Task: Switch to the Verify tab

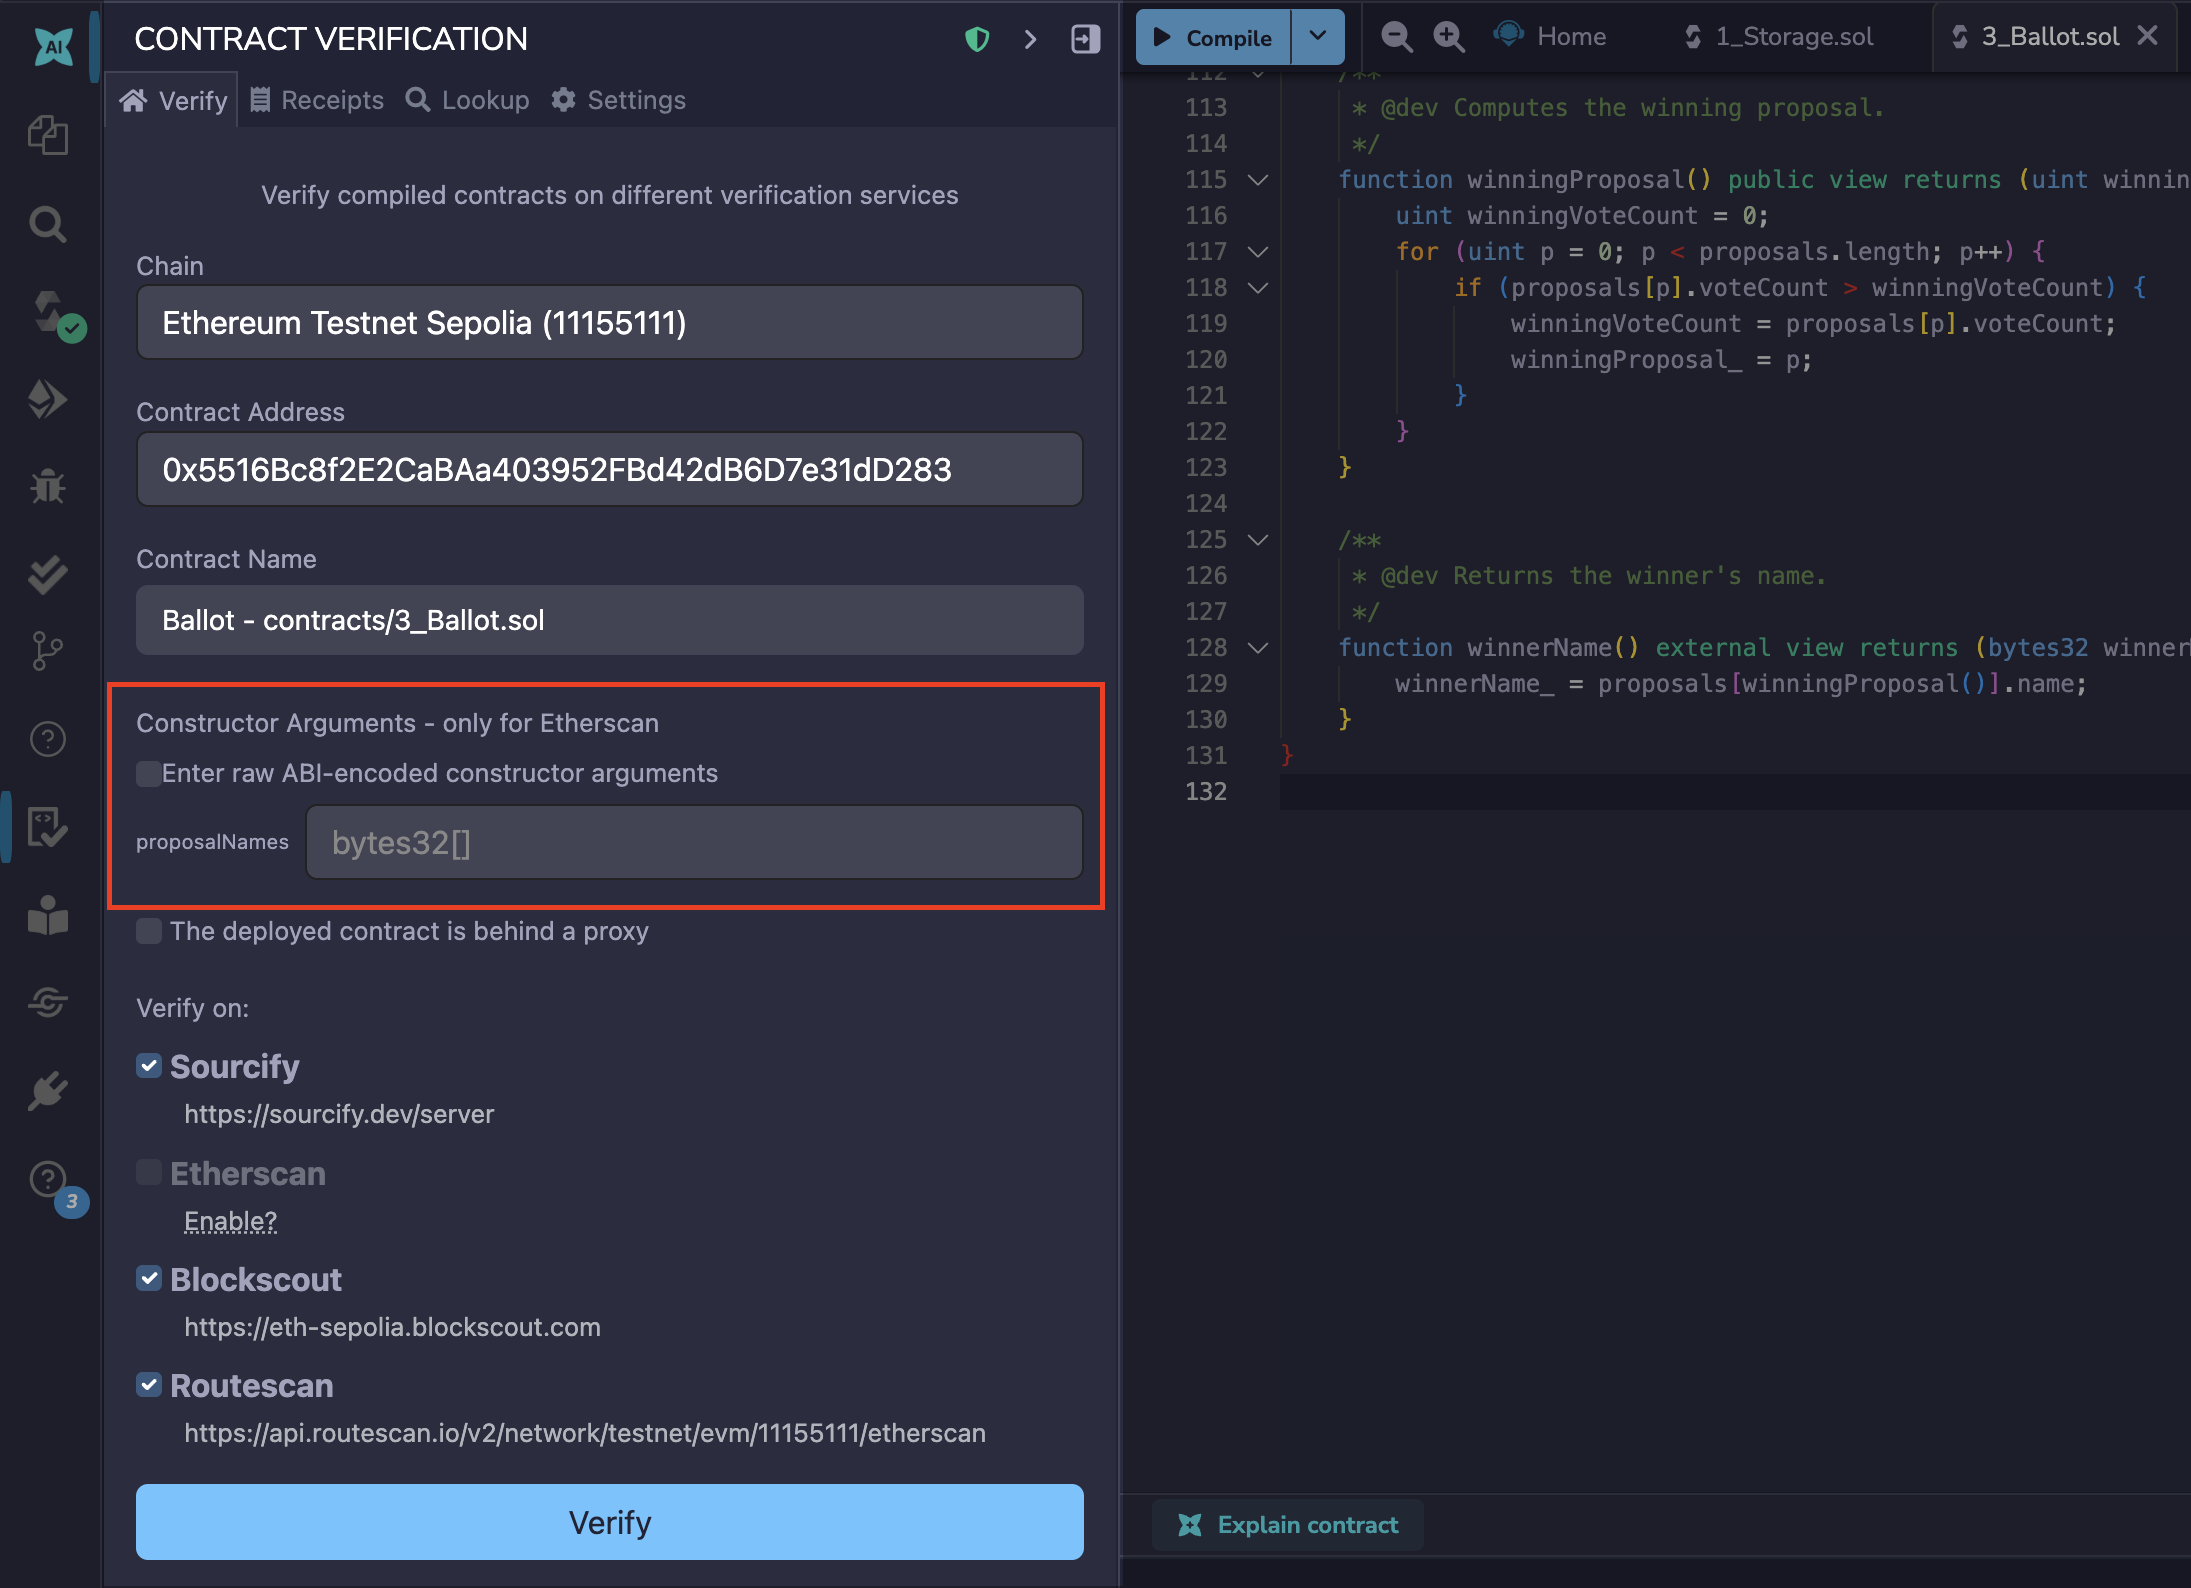Action: point(172,100)
